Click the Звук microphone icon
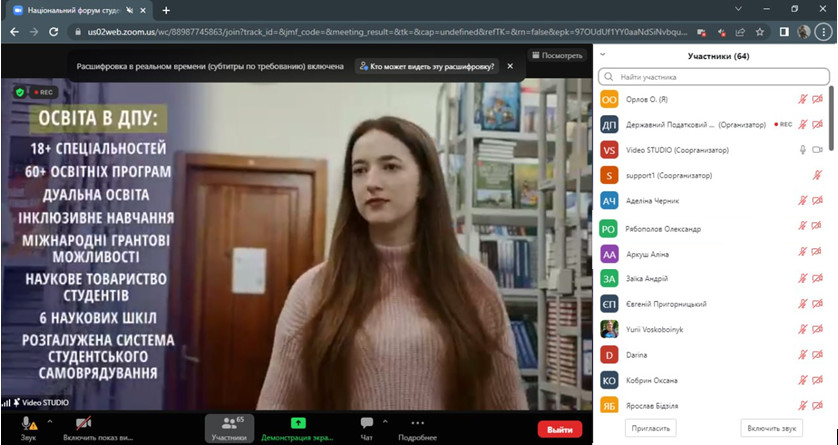The height and width of the screenshot is (445, 838). pos(27,423)
